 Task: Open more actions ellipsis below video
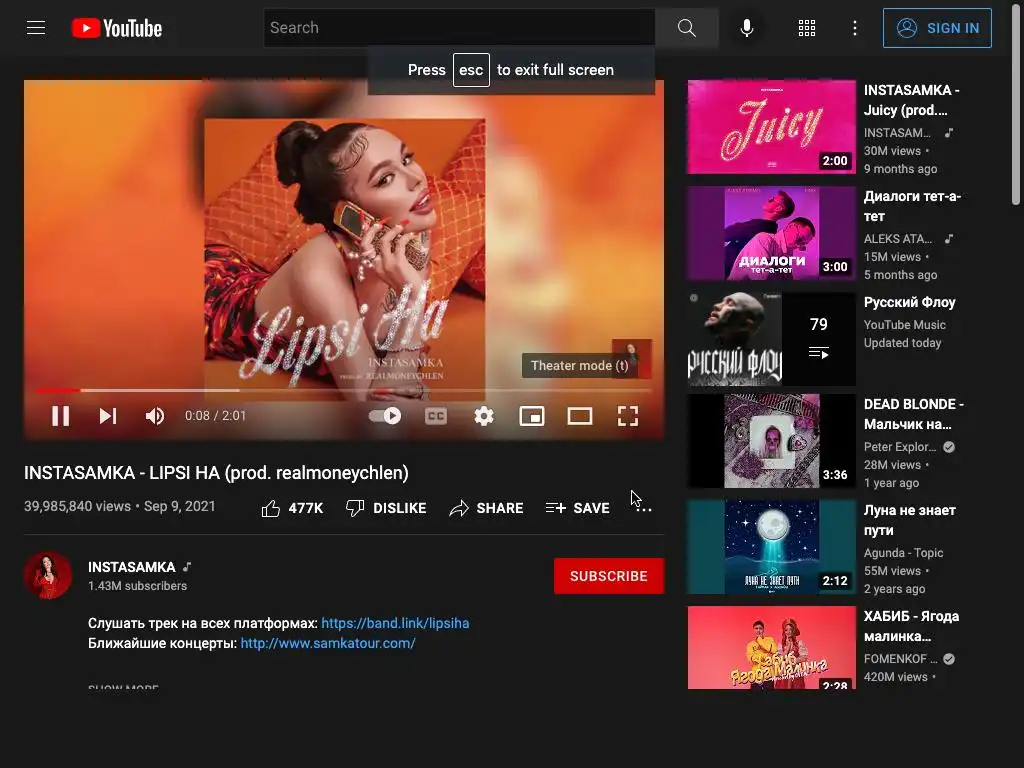point(643,508)
